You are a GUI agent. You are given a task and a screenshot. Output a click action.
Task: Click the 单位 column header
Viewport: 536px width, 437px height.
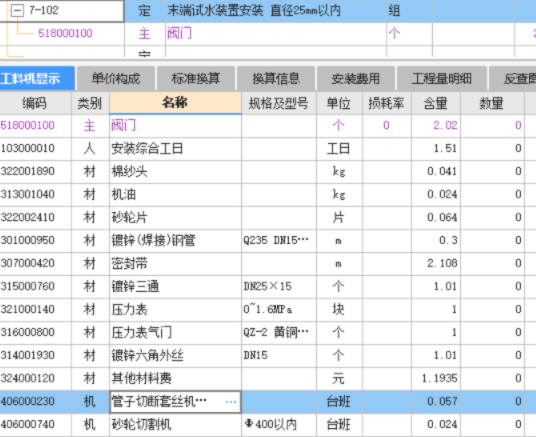(339, 103)
